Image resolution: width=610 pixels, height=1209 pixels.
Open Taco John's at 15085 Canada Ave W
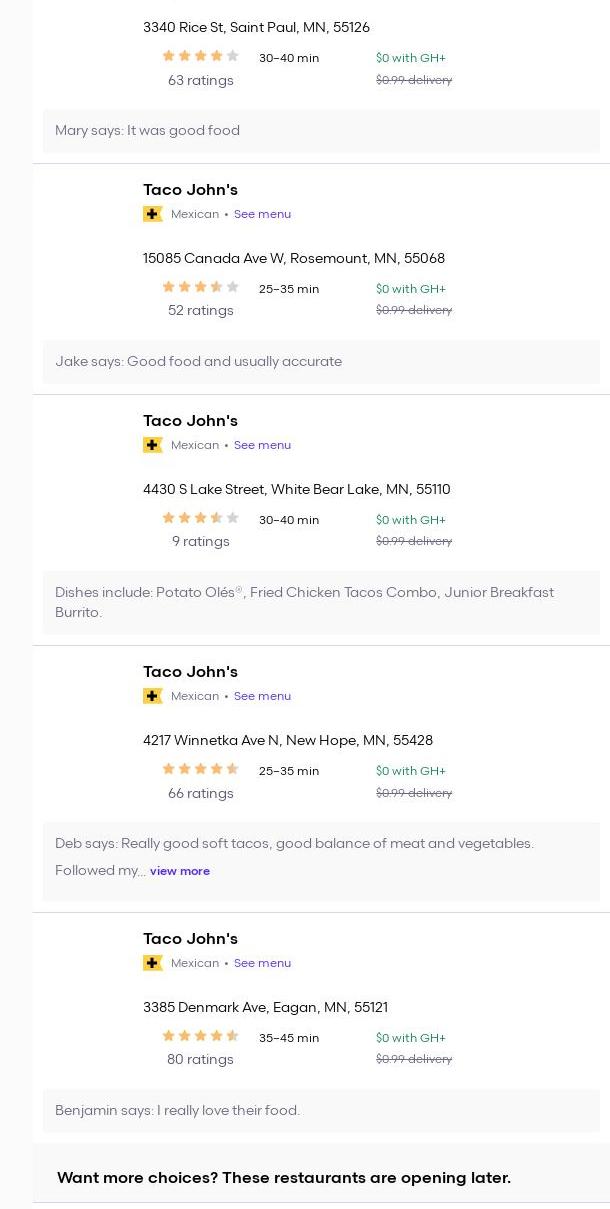(190, 190)
